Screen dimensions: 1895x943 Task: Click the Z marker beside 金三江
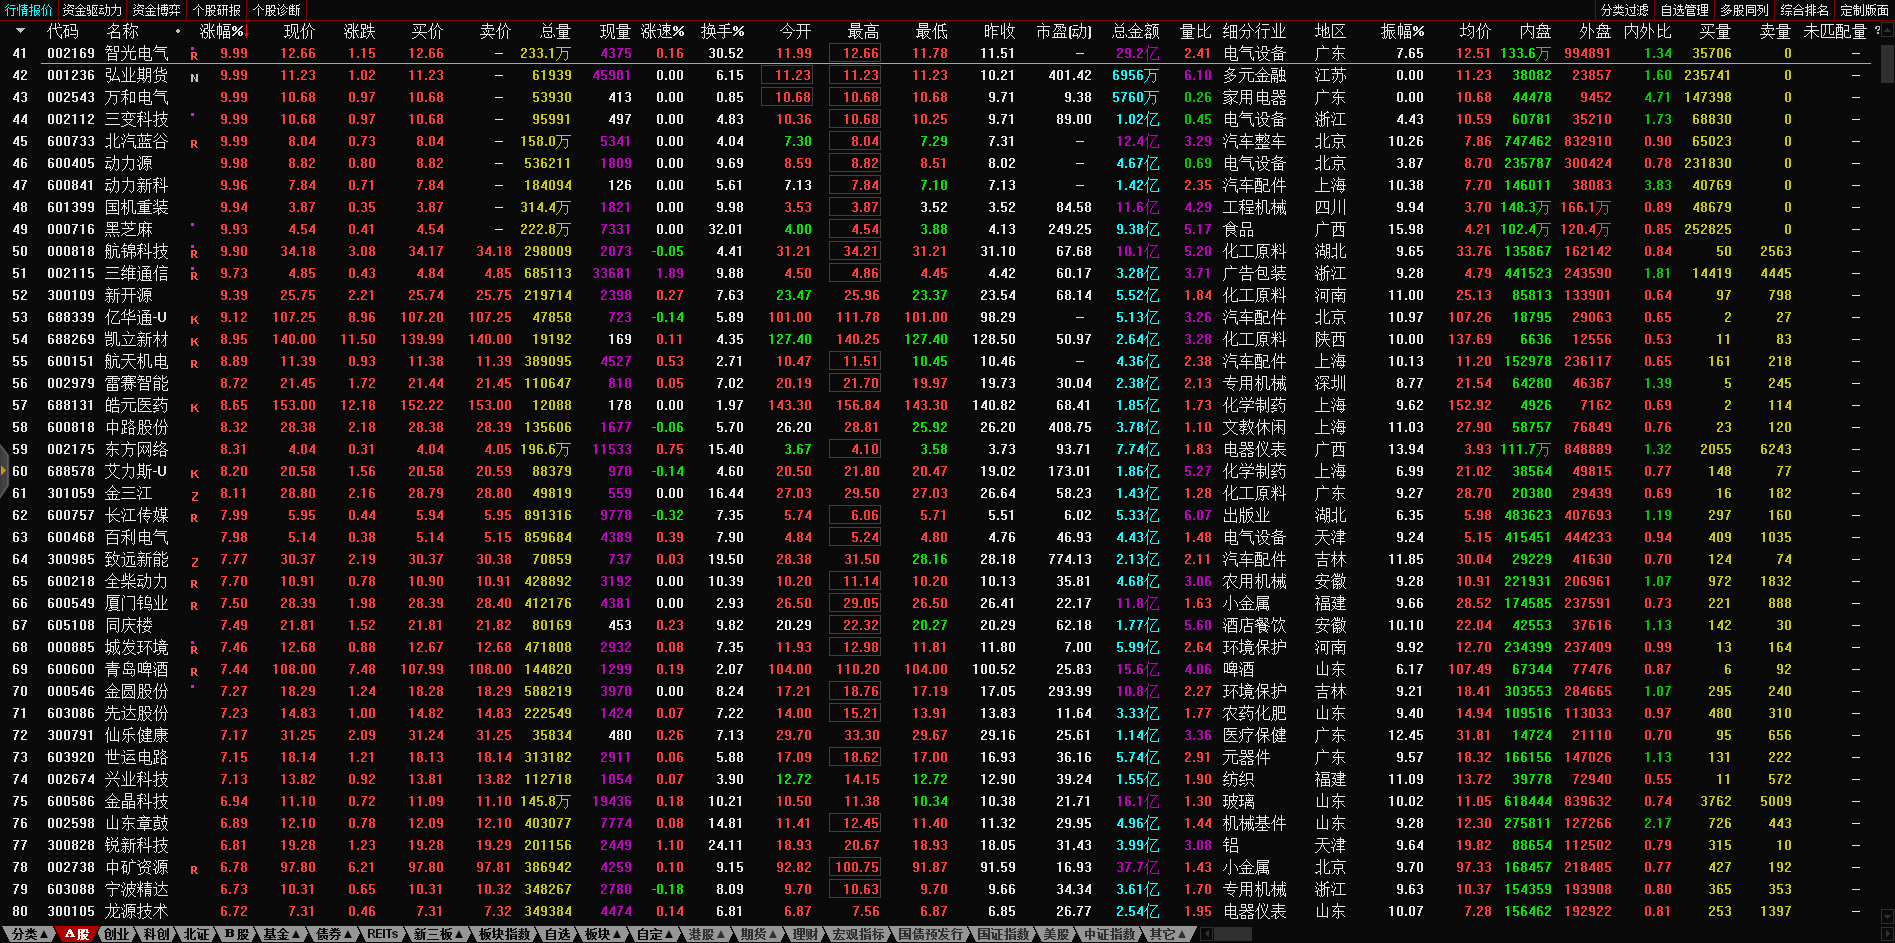tap(194, 495)
